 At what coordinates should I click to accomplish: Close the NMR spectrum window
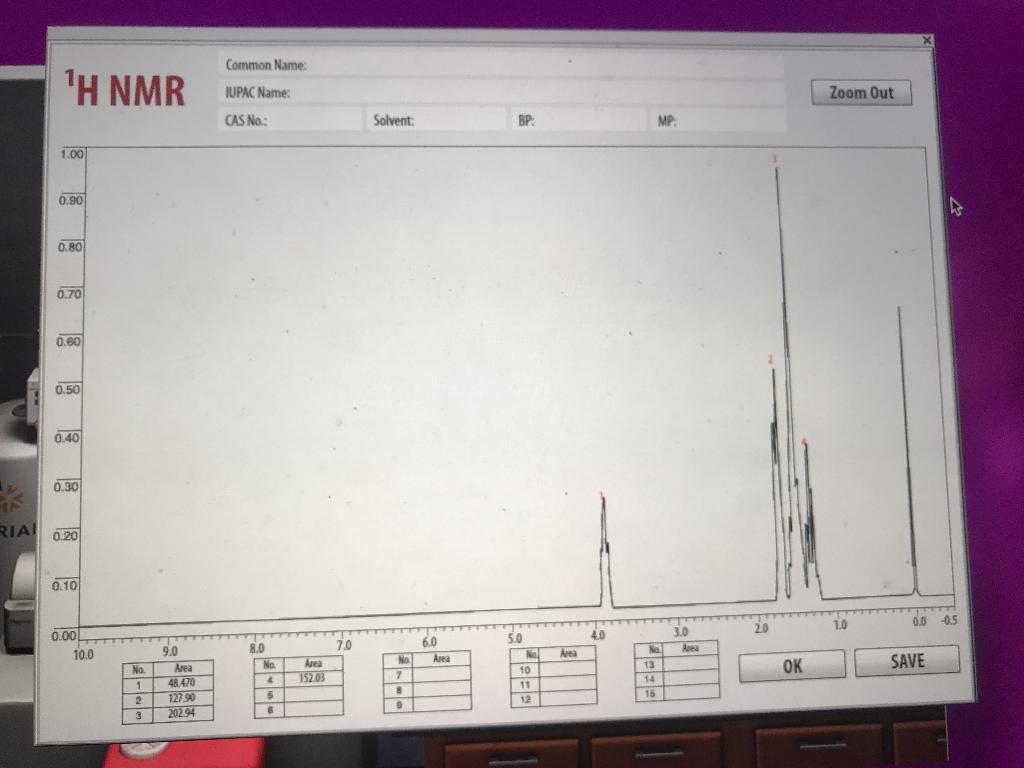[928, 40]
